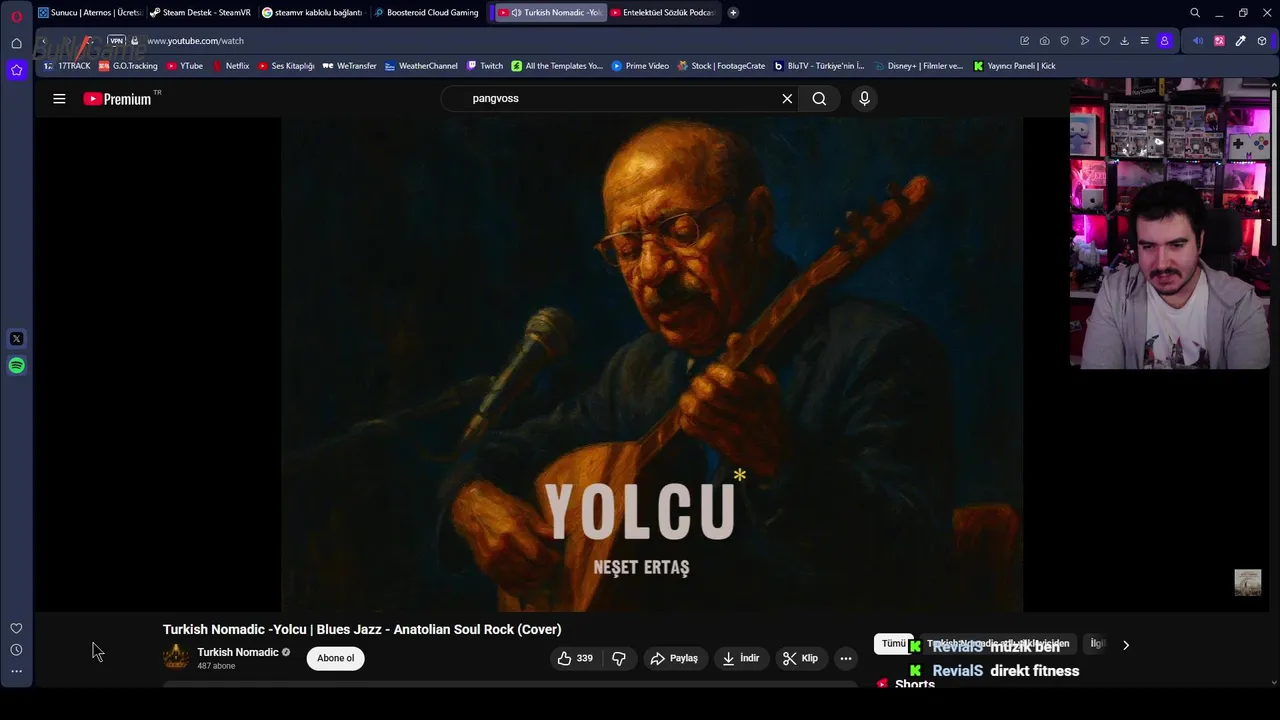The height and width of the screenshot is (720, 1280).
Task: Click the YouTube search box with pangvoss
Action: 620,98
